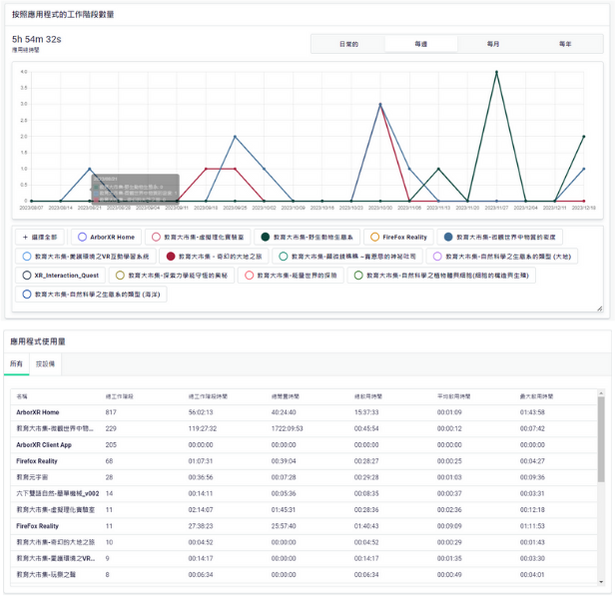Click the ArborXR Home legend circle icon
Image resolution: width=615 pixels, height=596 pixels.
point(83,237)
